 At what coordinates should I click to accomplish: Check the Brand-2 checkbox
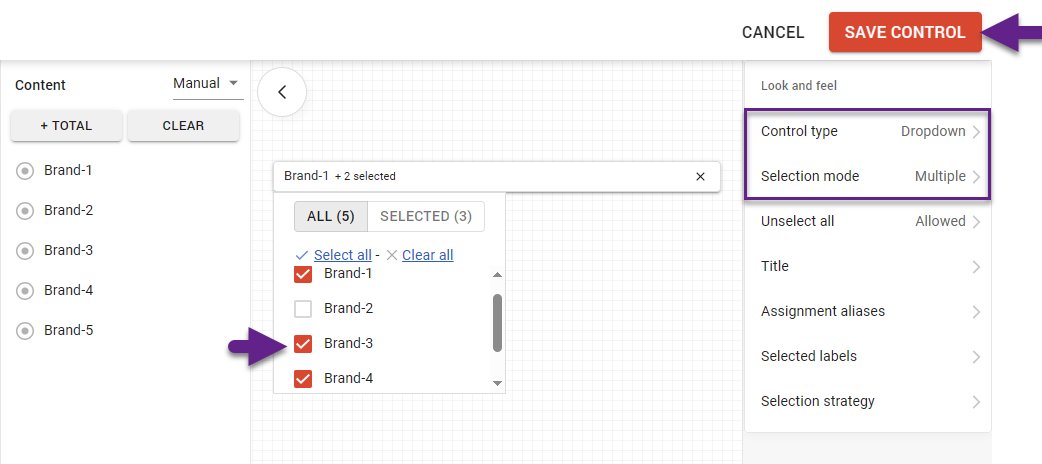tap(304, 309)
